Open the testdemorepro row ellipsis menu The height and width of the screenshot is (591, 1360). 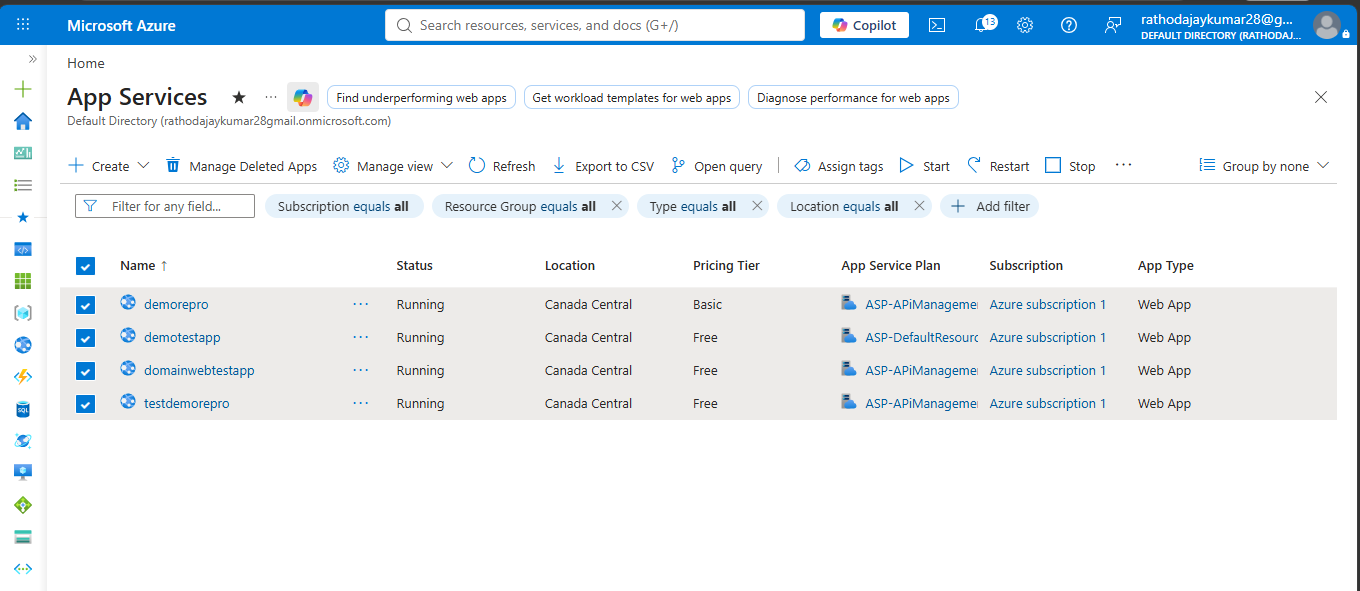360,403
